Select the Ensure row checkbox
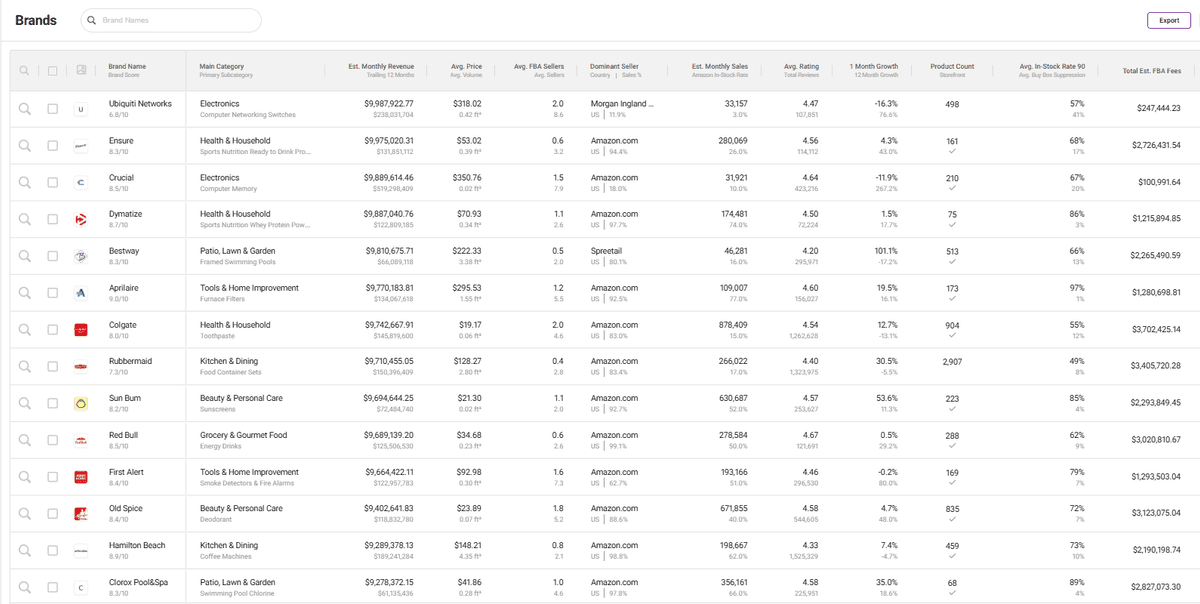The height and width of the screenshot is (604, 1200). pos(52,145)
